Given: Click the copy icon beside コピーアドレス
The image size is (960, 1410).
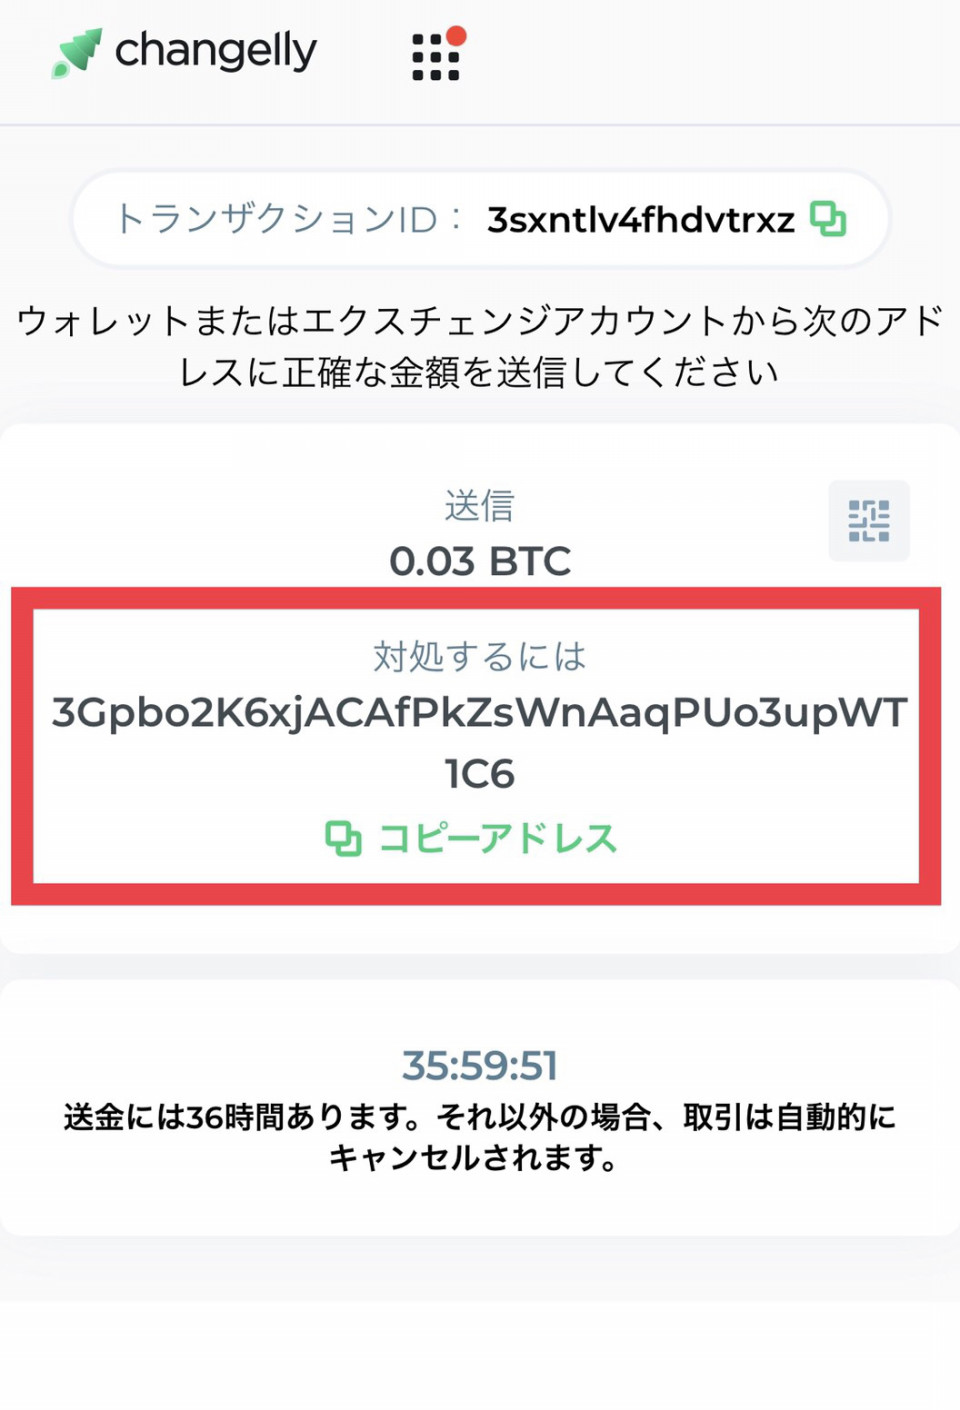Looking at the screenshot, I should click(x=343, y=838).
